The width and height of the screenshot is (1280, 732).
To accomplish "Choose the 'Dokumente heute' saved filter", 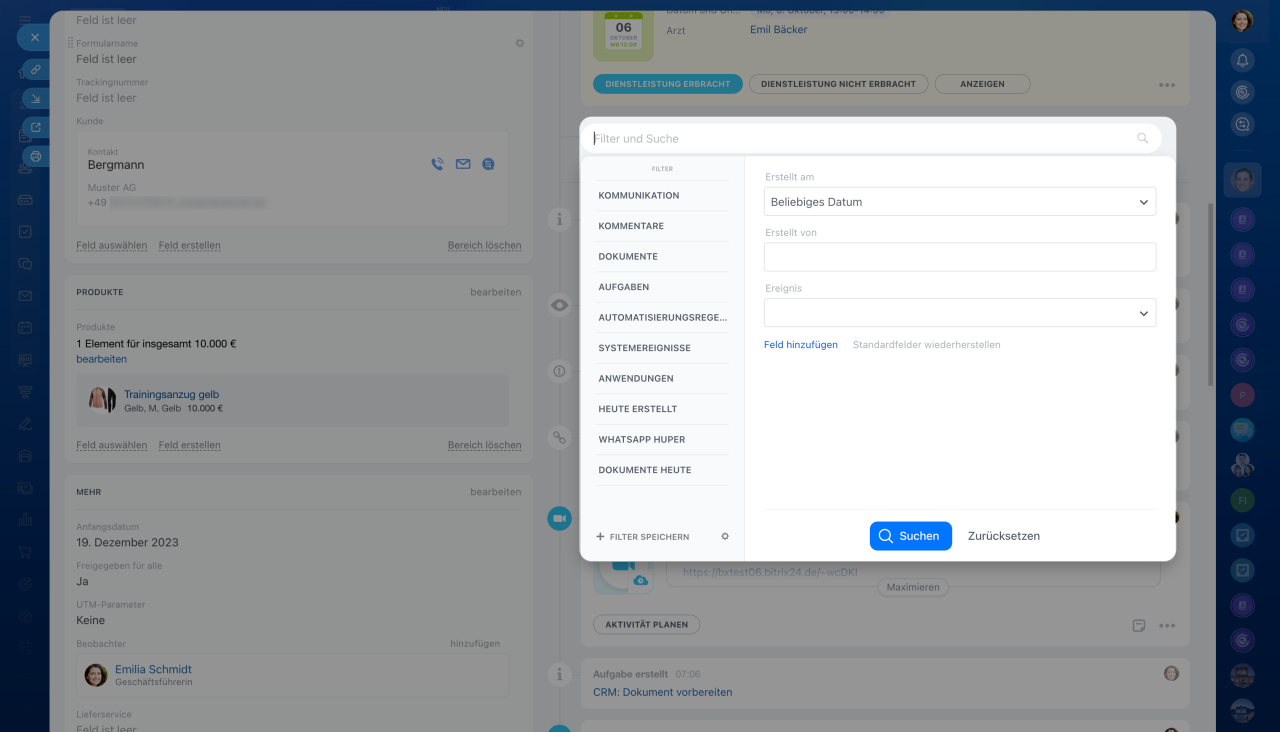I will [645, 470].
